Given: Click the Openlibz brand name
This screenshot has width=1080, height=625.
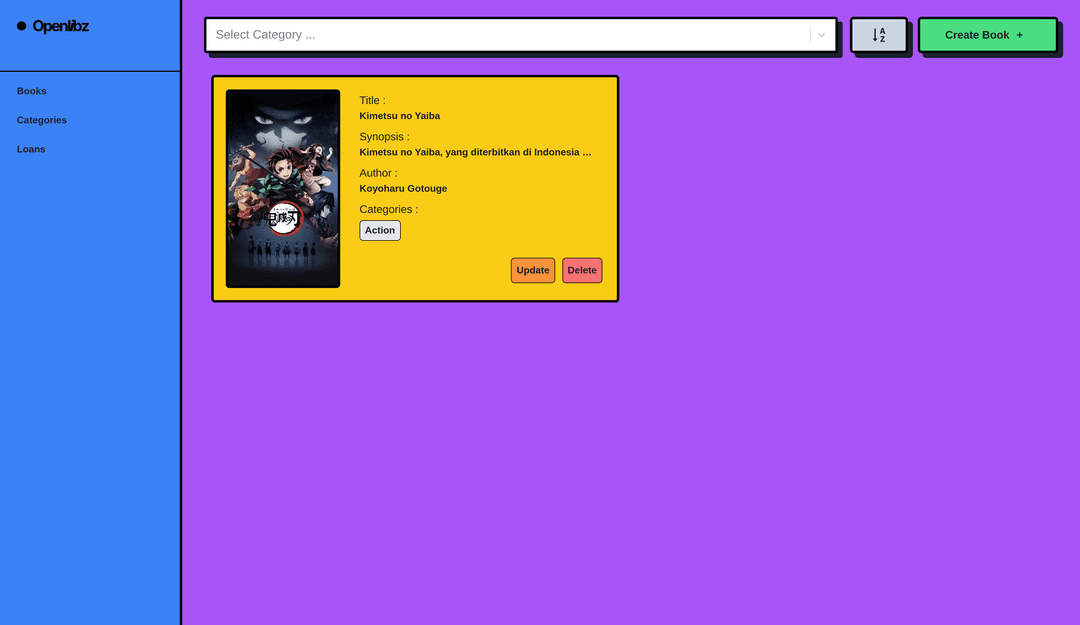Looking at the screenshot, I should [x=61, y=26].
